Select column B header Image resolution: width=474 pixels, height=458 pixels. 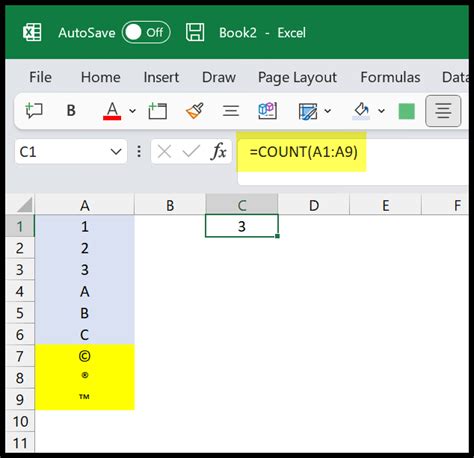(x=170, y=205)
